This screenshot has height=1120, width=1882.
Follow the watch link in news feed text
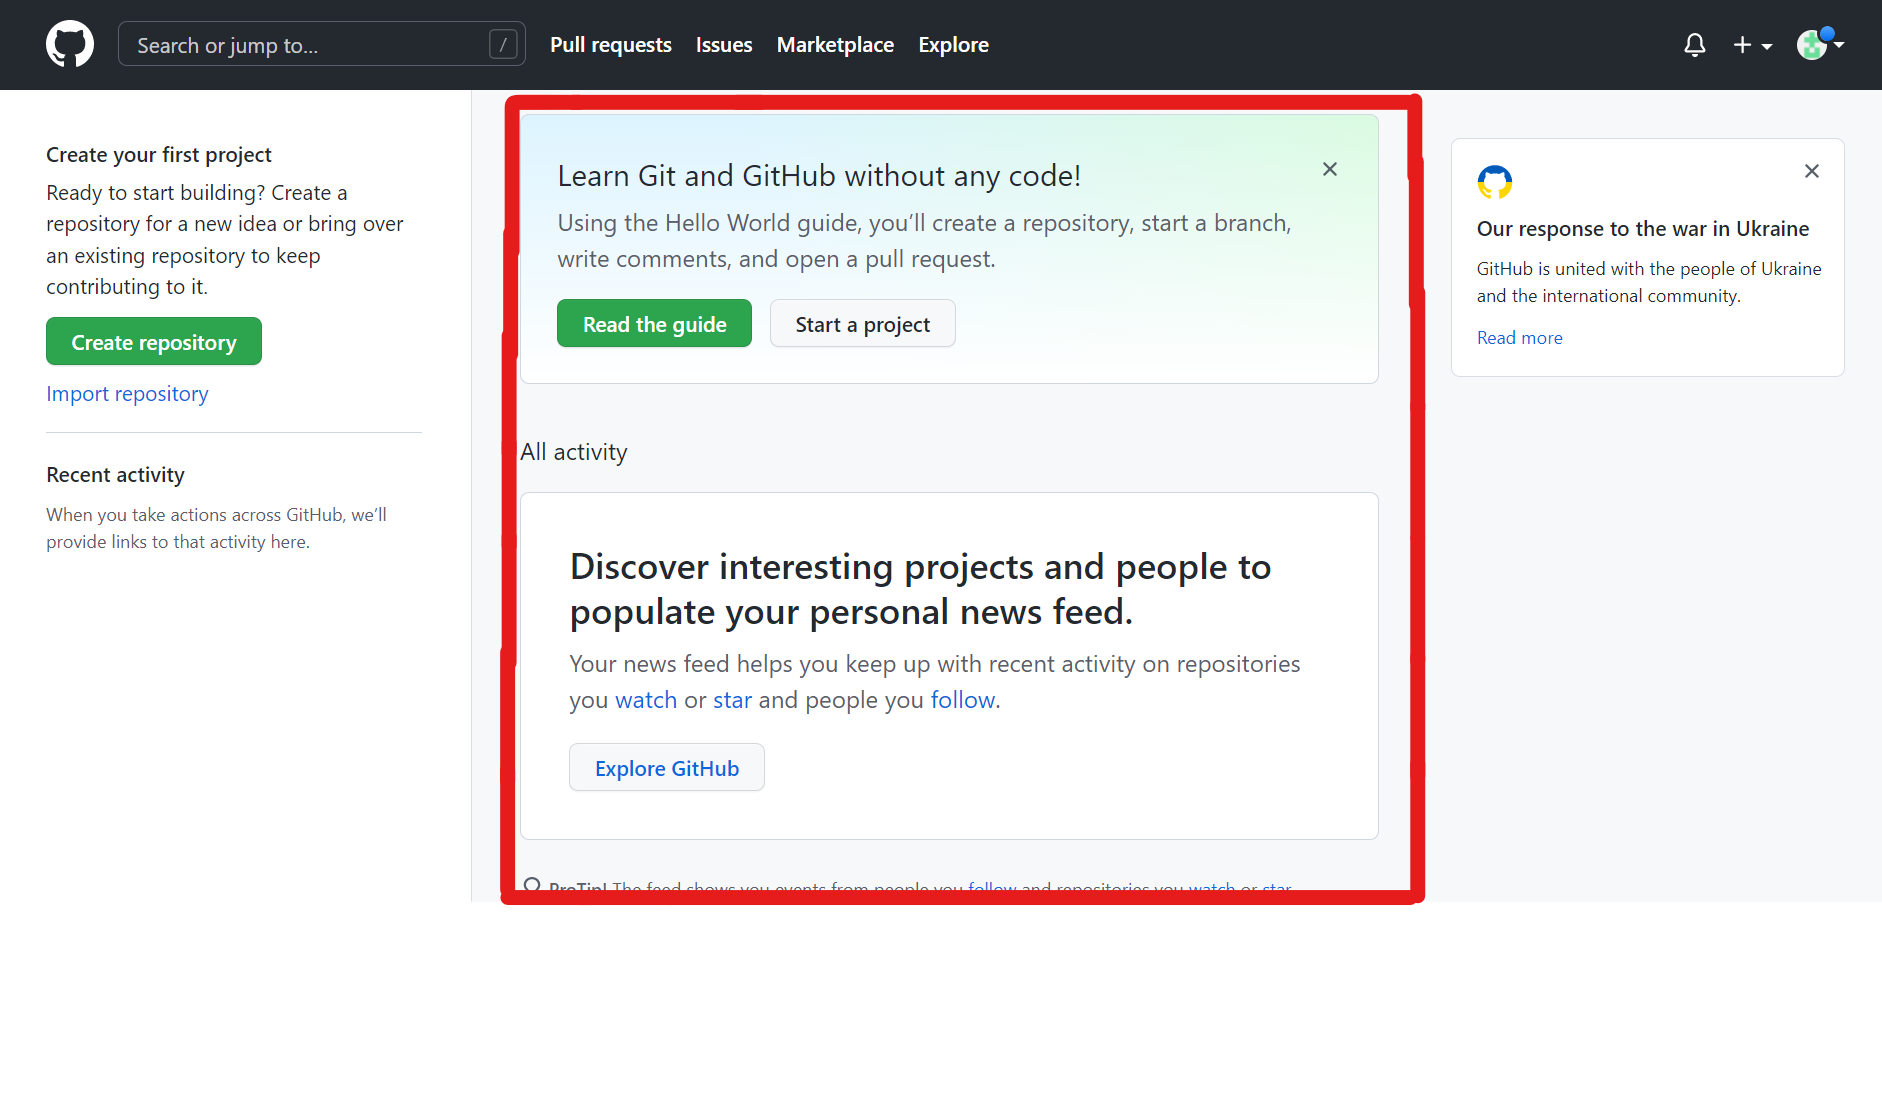(646, 700)
